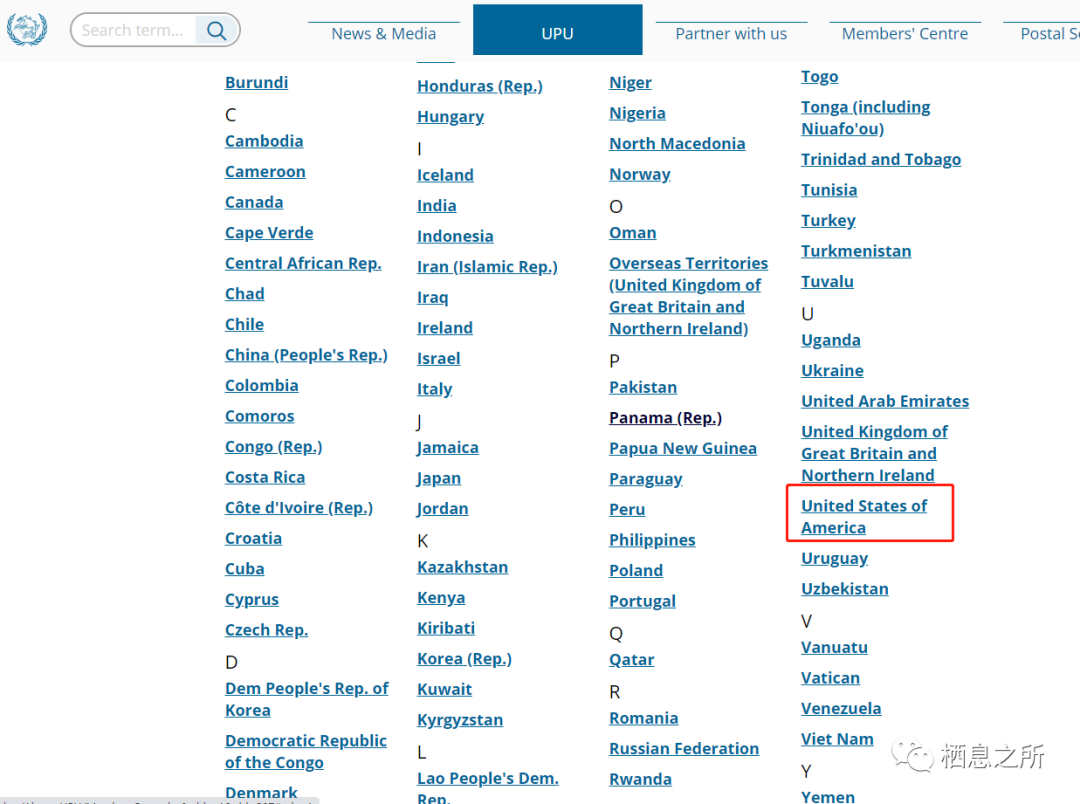The width and height of the screenshot is (1080, 804).
Task: Click the magnifier search icon
Action: [x=216, y=30]
